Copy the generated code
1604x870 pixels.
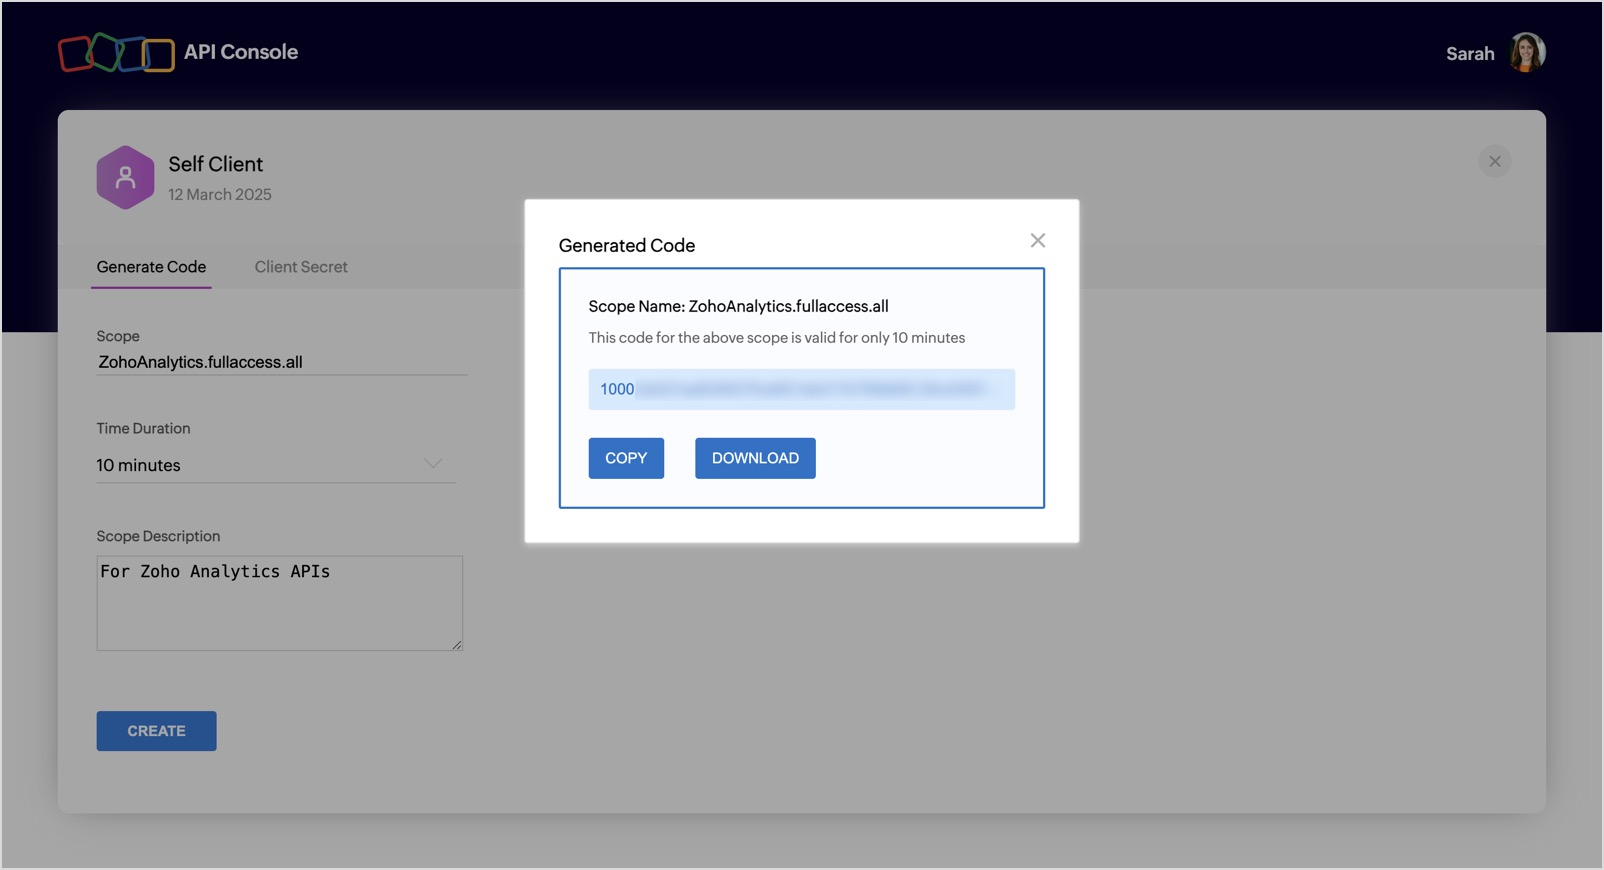tap(626, 458)
